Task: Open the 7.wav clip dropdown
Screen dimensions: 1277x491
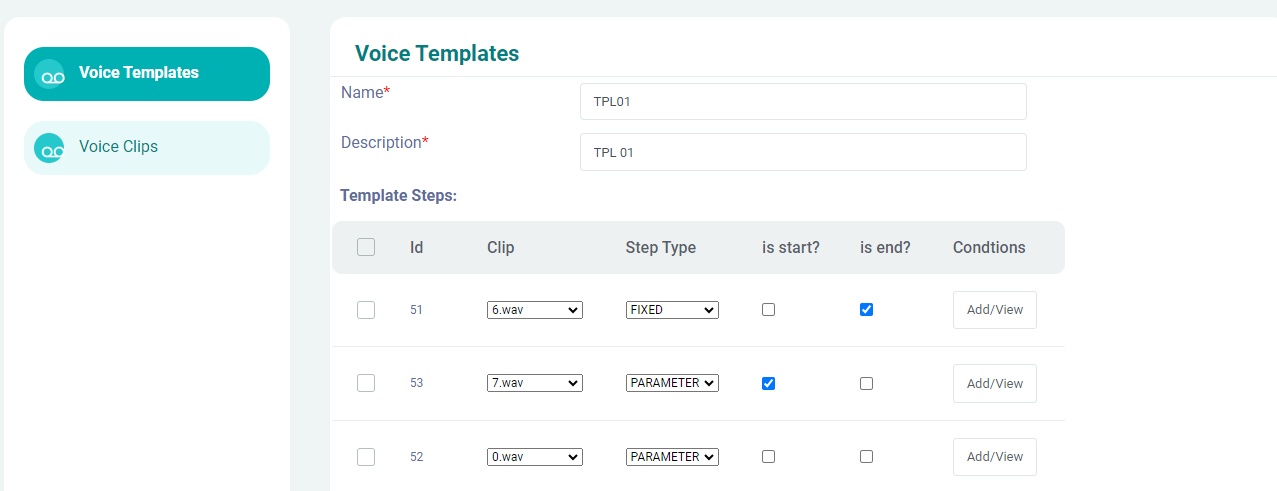Action: [535, 383]
